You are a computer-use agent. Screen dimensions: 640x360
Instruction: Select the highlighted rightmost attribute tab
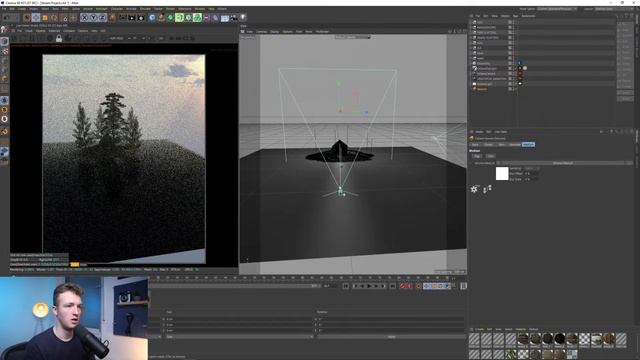[x=528, y=144]
